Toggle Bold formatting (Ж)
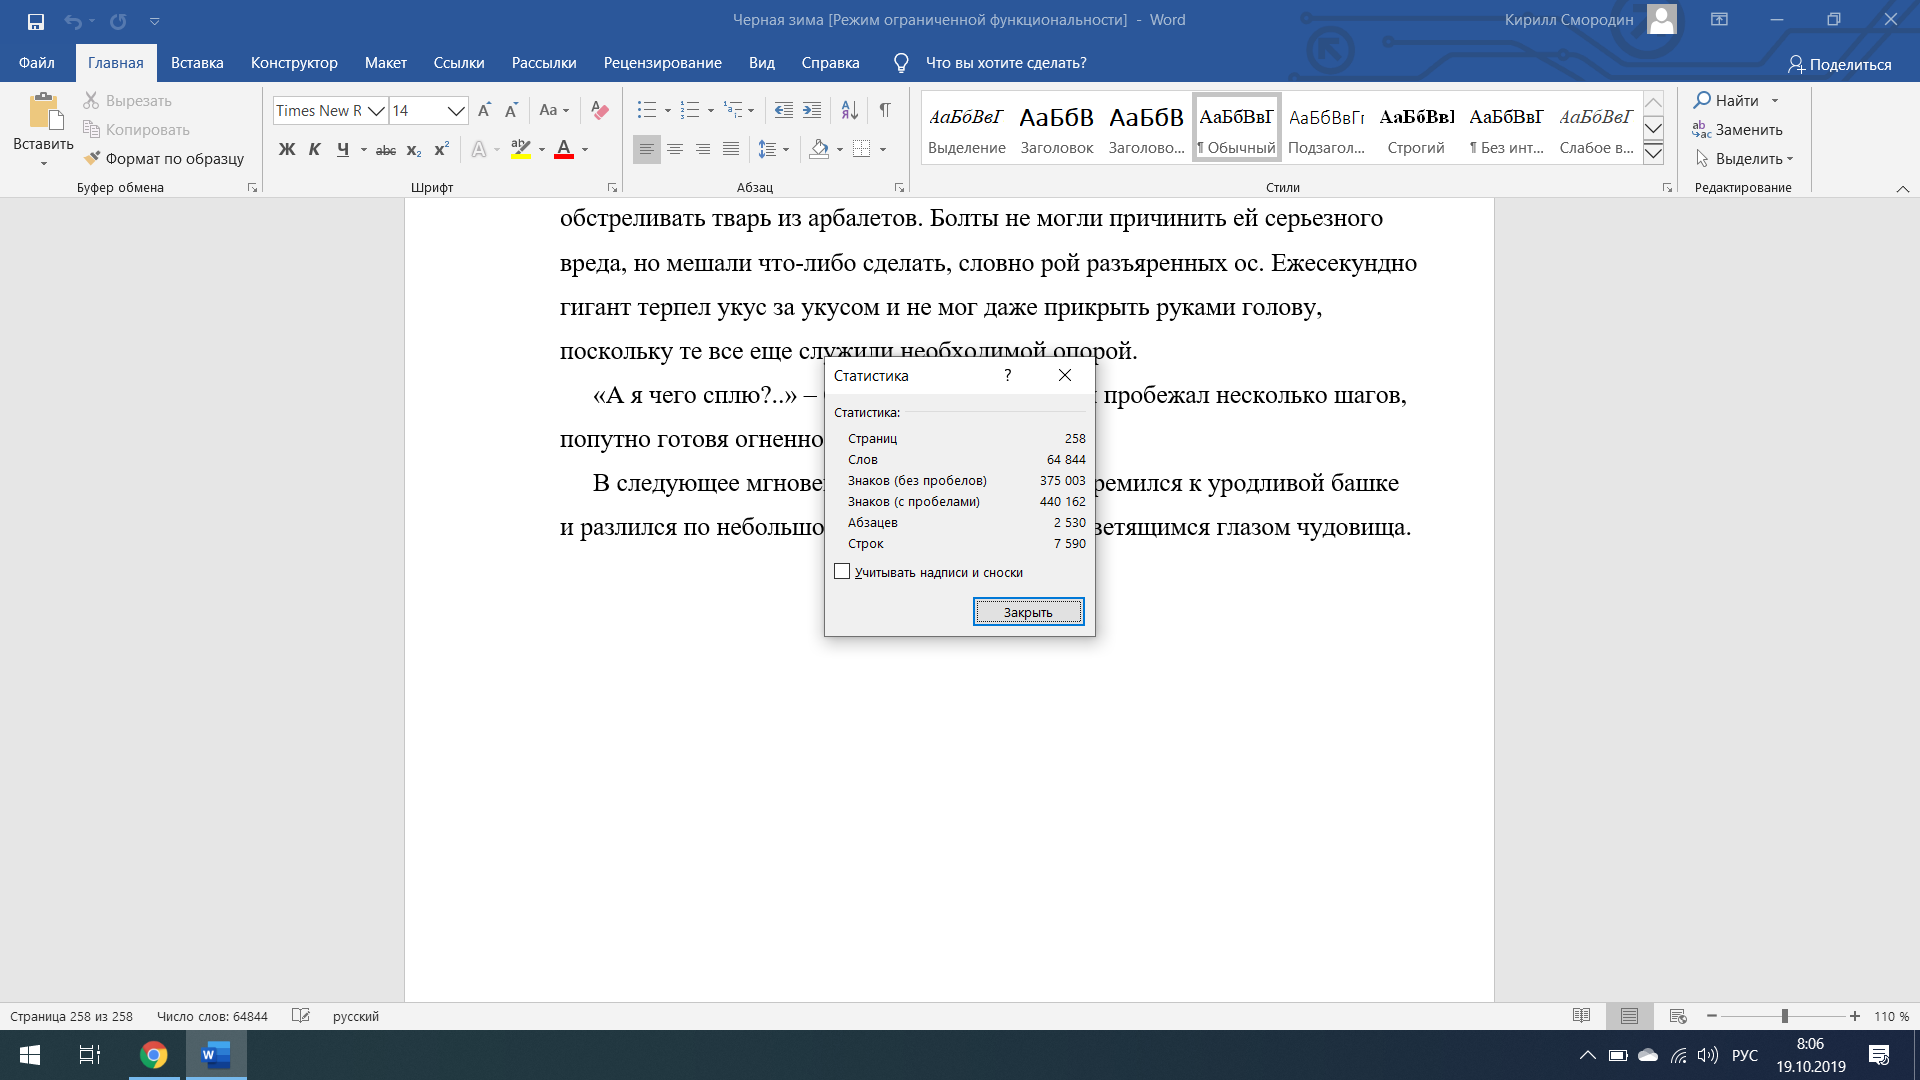The height and width of the screenshot is (1080, 1920). [x=287, y=149]
